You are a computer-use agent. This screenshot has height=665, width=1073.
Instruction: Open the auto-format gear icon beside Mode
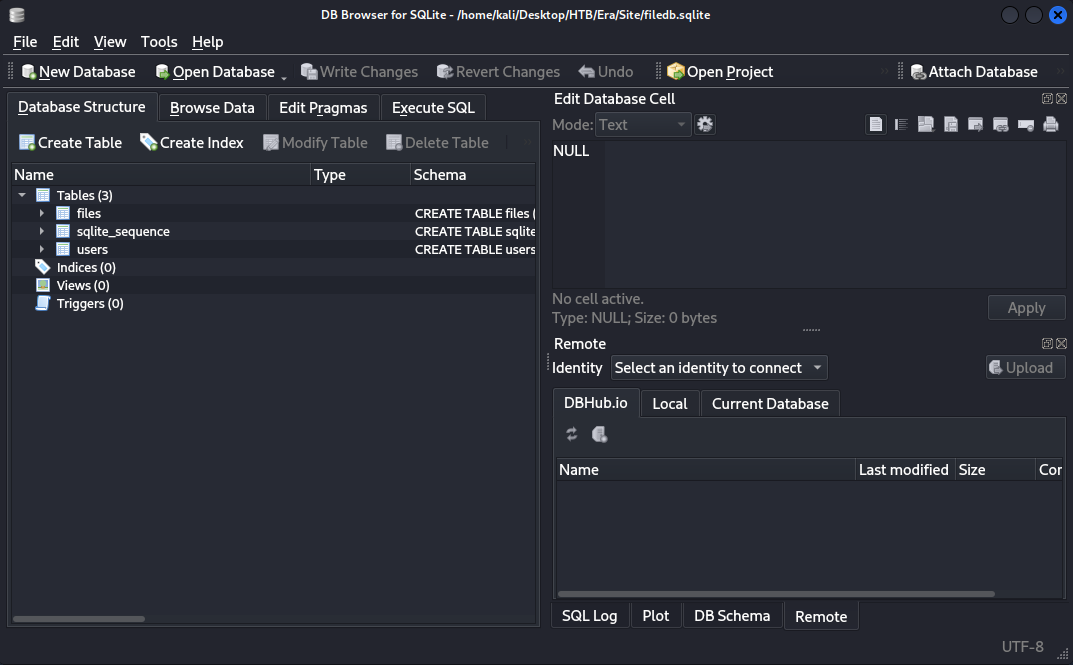pyautogui.click(x=705, y=125)
